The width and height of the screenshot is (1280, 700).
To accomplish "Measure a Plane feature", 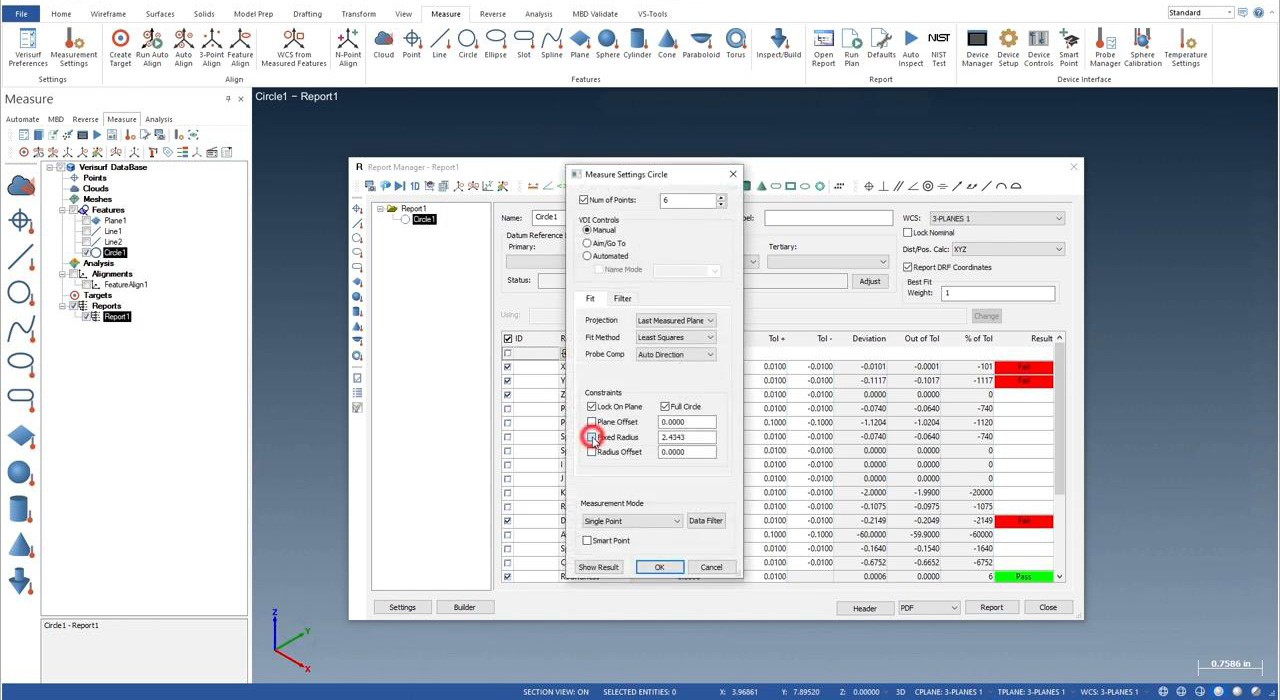I will (x=580, y=44).
